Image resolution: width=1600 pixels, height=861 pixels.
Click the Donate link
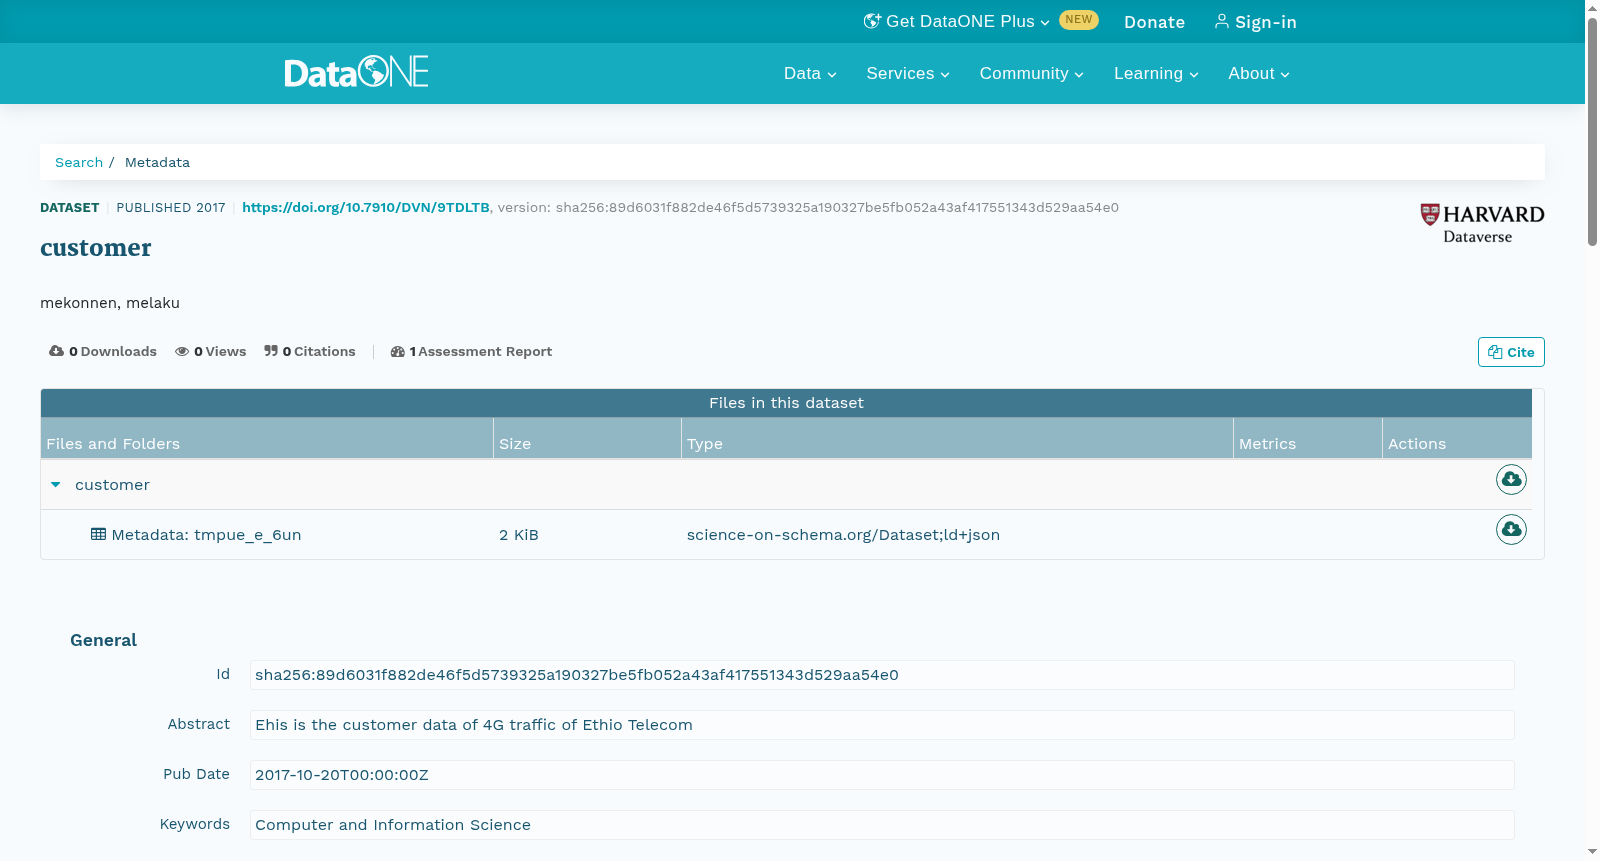click(1154, 22)
